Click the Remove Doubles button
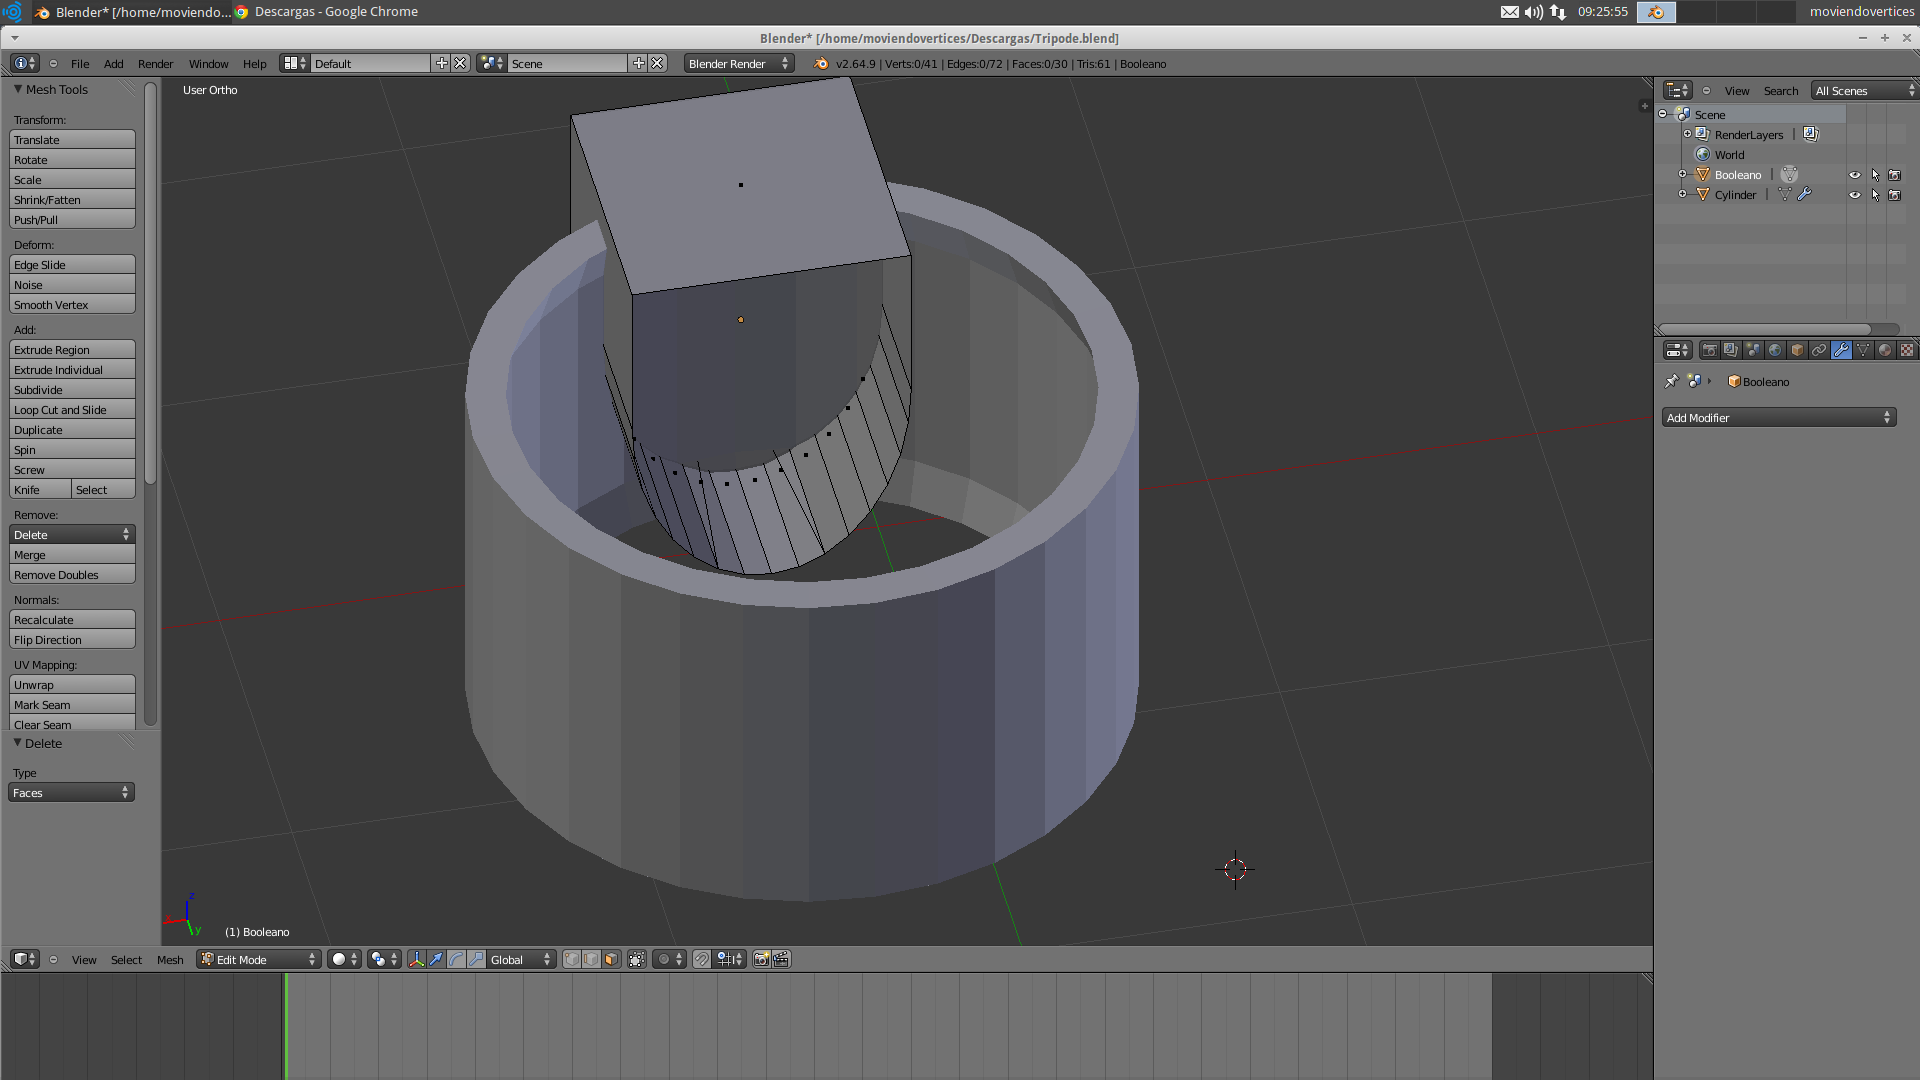Image resolution: width=1920 pixels, height=1080 pixels. 72,575
